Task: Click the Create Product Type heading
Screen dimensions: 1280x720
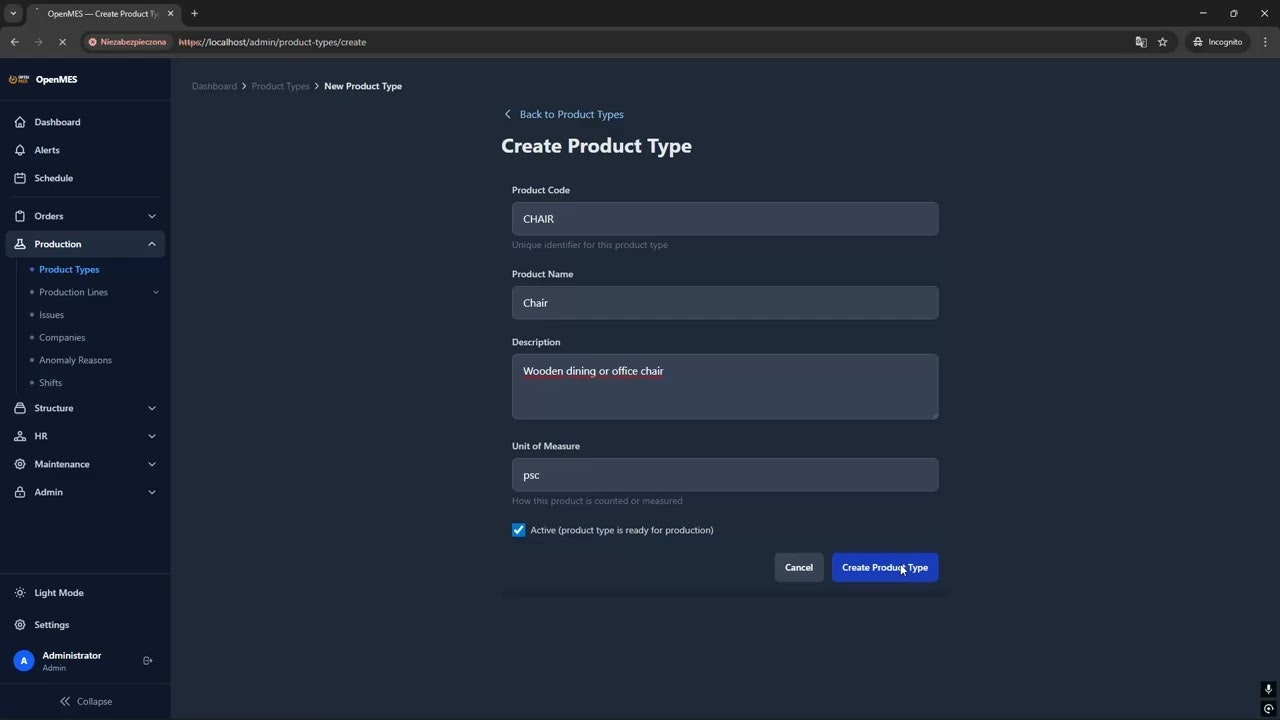Action: point(596,146)
